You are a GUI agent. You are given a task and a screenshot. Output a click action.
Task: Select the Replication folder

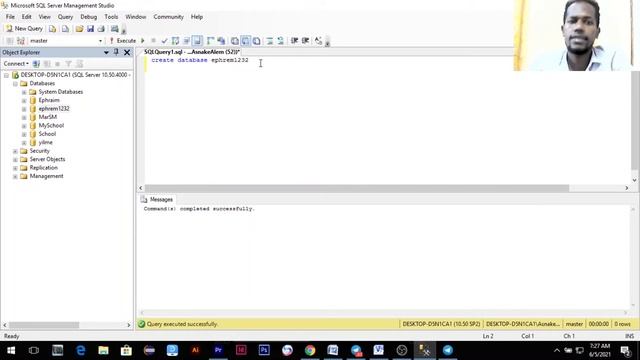pos(43,168)
